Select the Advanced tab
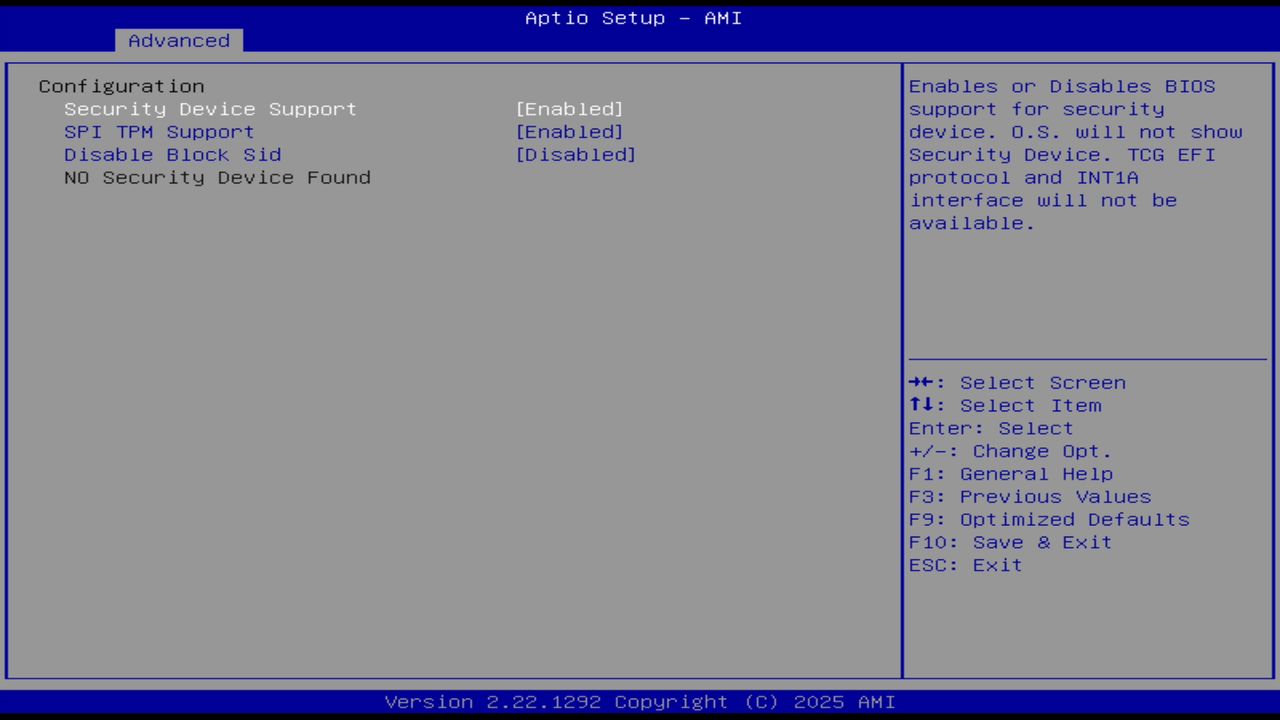 (x=179, y=41)
